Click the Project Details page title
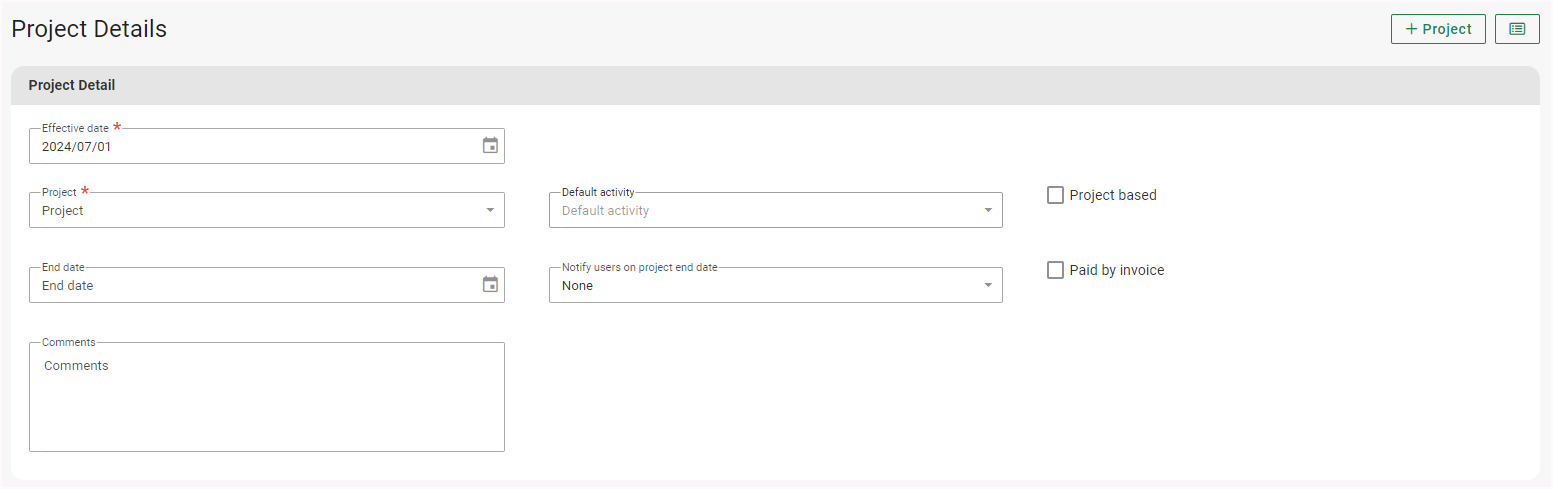1553x489 pixels. (89, 29)
